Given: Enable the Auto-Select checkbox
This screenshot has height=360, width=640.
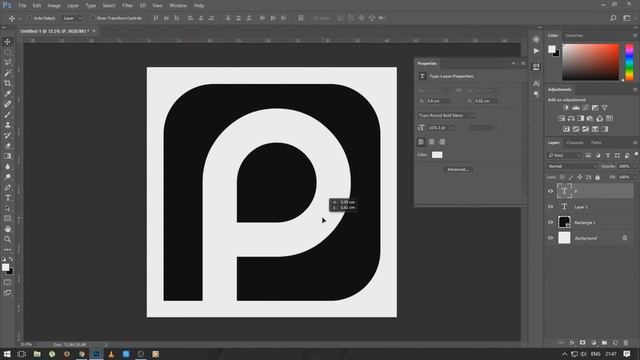Looking at the screenshot, I should coord(30,18).
